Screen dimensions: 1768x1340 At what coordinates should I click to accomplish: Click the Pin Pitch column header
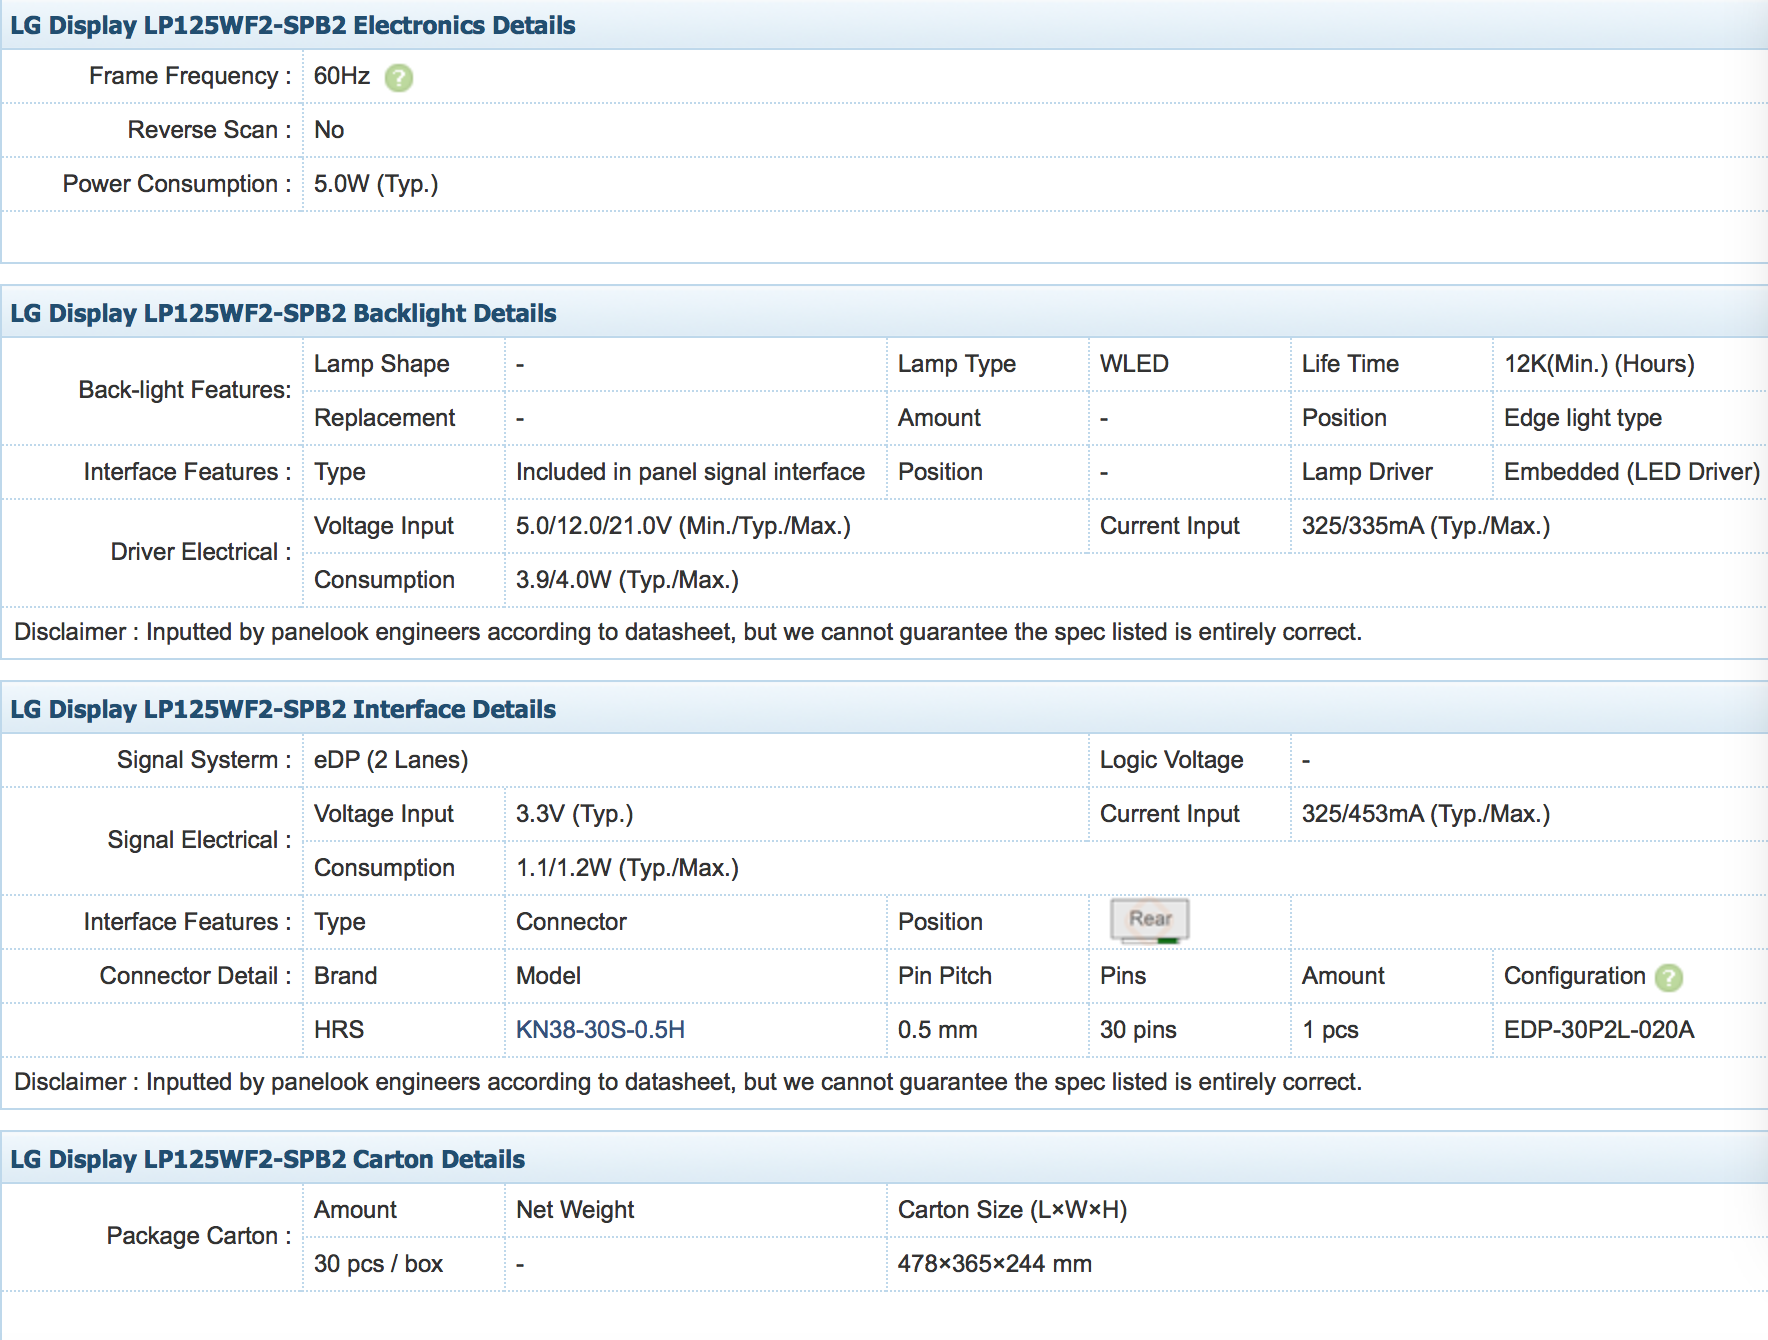click(x=944, y=976)
